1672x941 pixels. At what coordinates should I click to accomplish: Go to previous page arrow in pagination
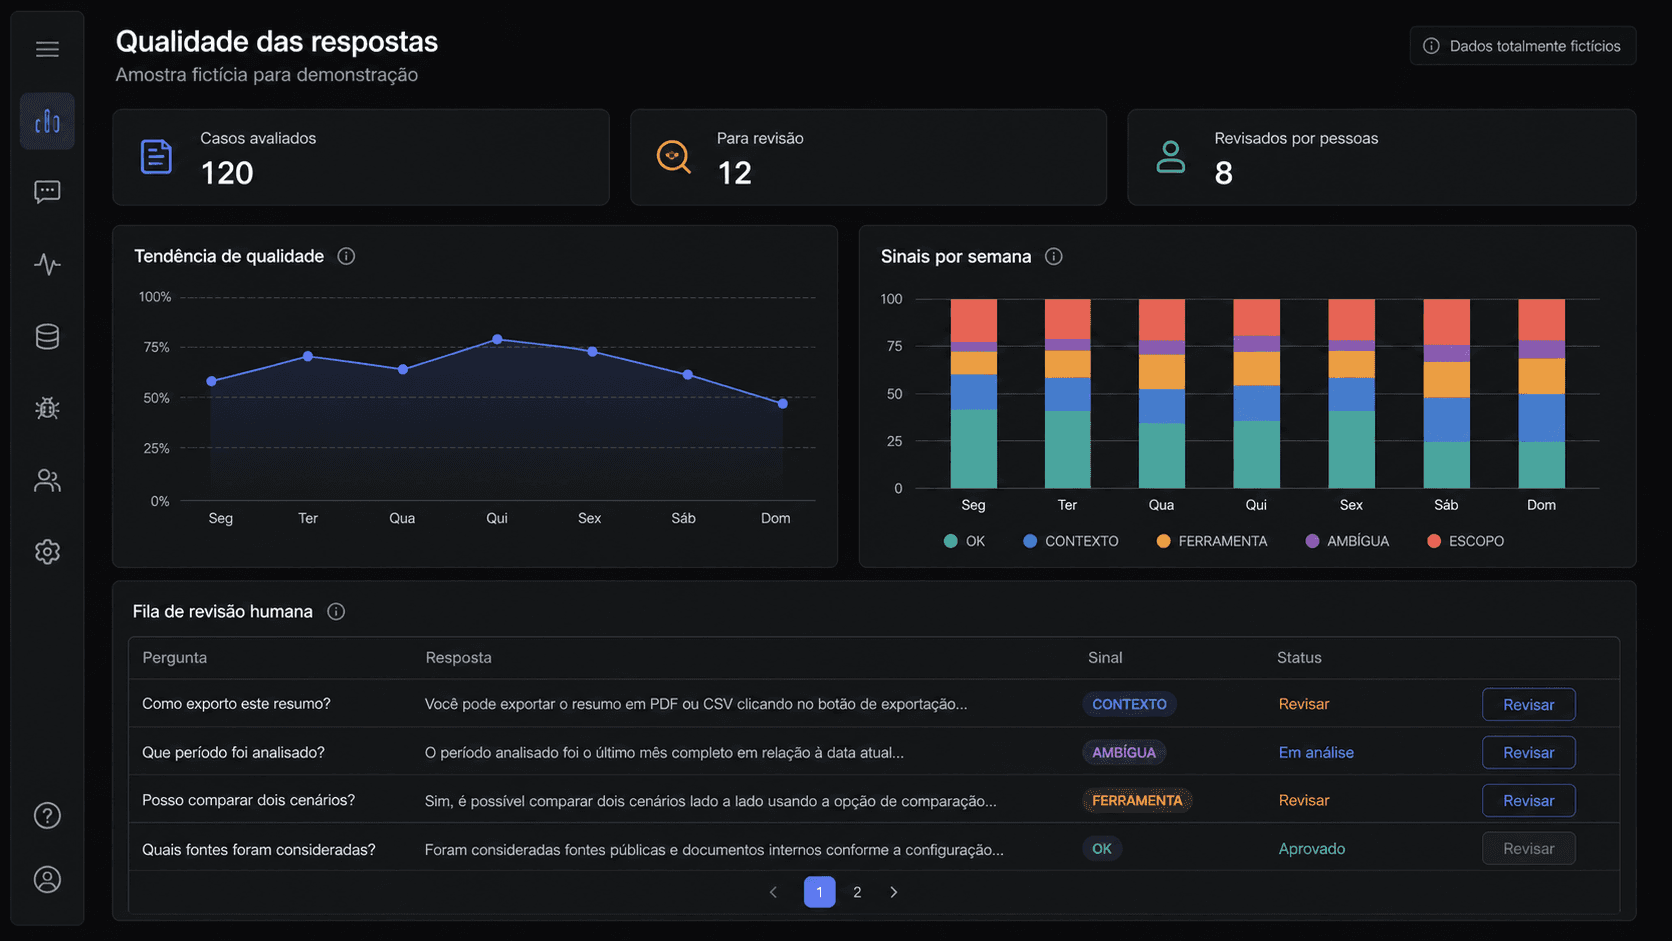click(x=773, y=892)
